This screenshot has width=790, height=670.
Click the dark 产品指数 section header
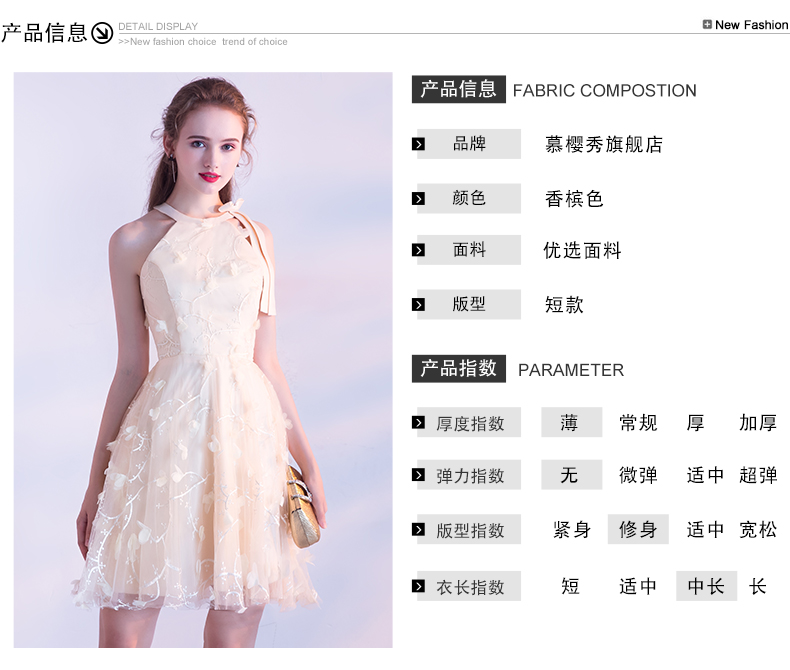(x=458, y=369)
